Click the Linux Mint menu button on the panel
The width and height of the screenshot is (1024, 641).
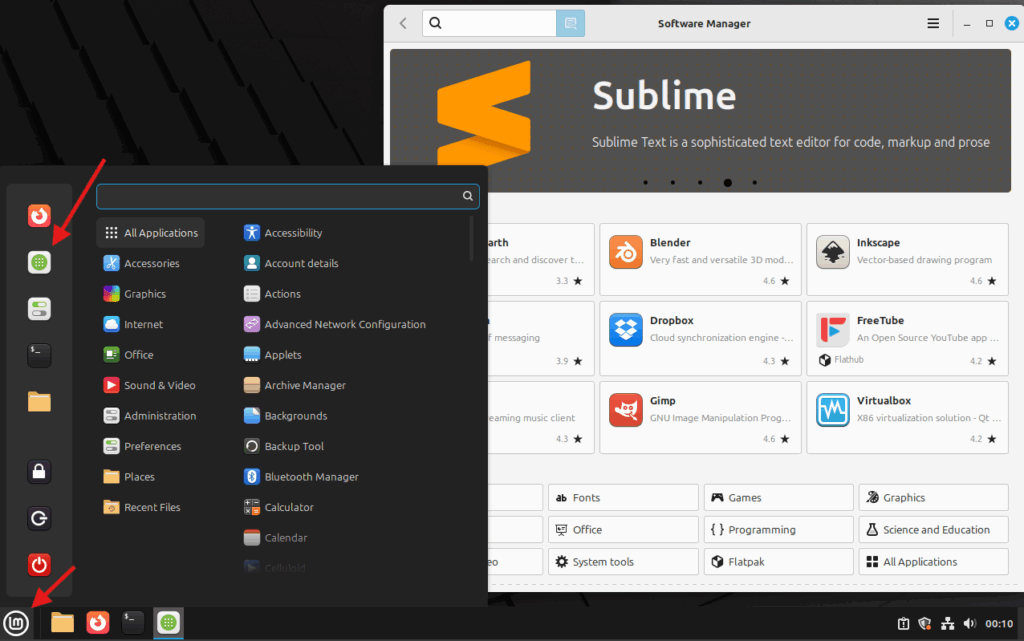(x=16, y=623)
